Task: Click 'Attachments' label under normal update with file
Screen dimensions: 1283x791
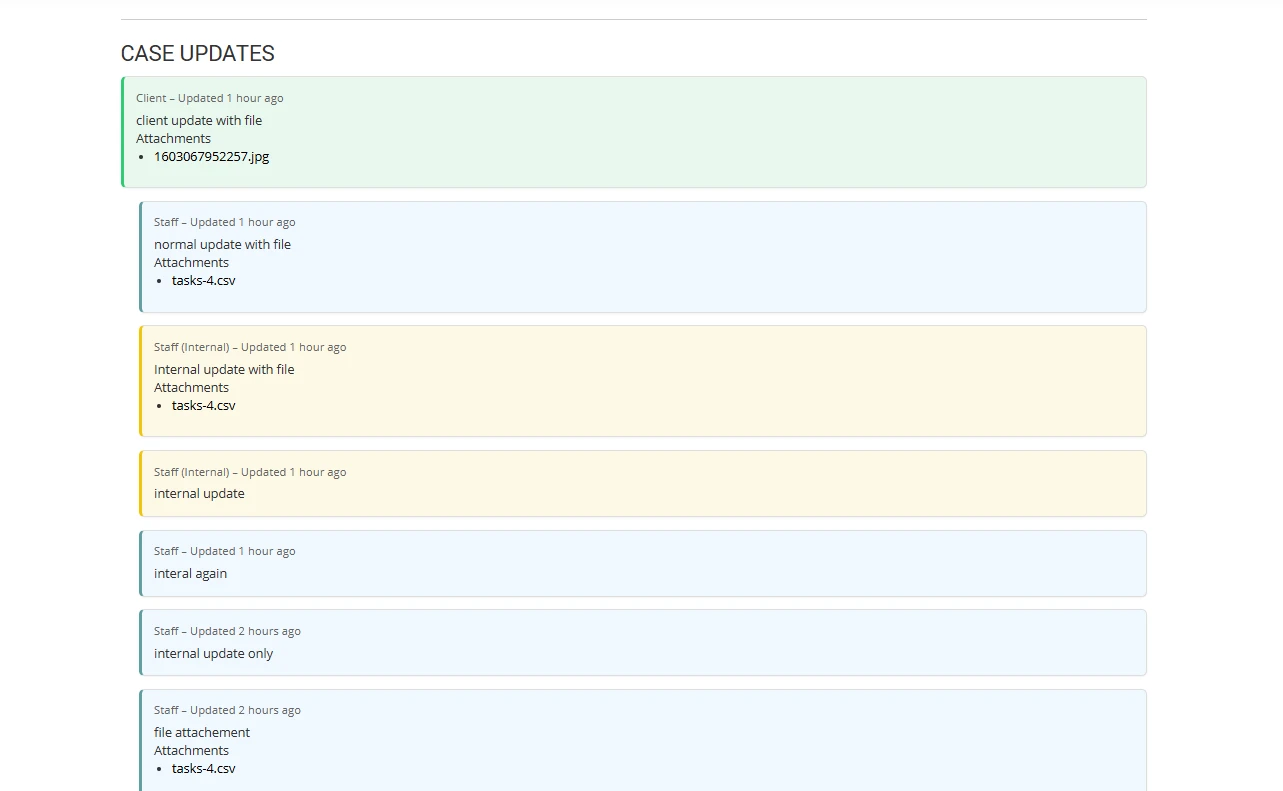Action: click(191, 263)
